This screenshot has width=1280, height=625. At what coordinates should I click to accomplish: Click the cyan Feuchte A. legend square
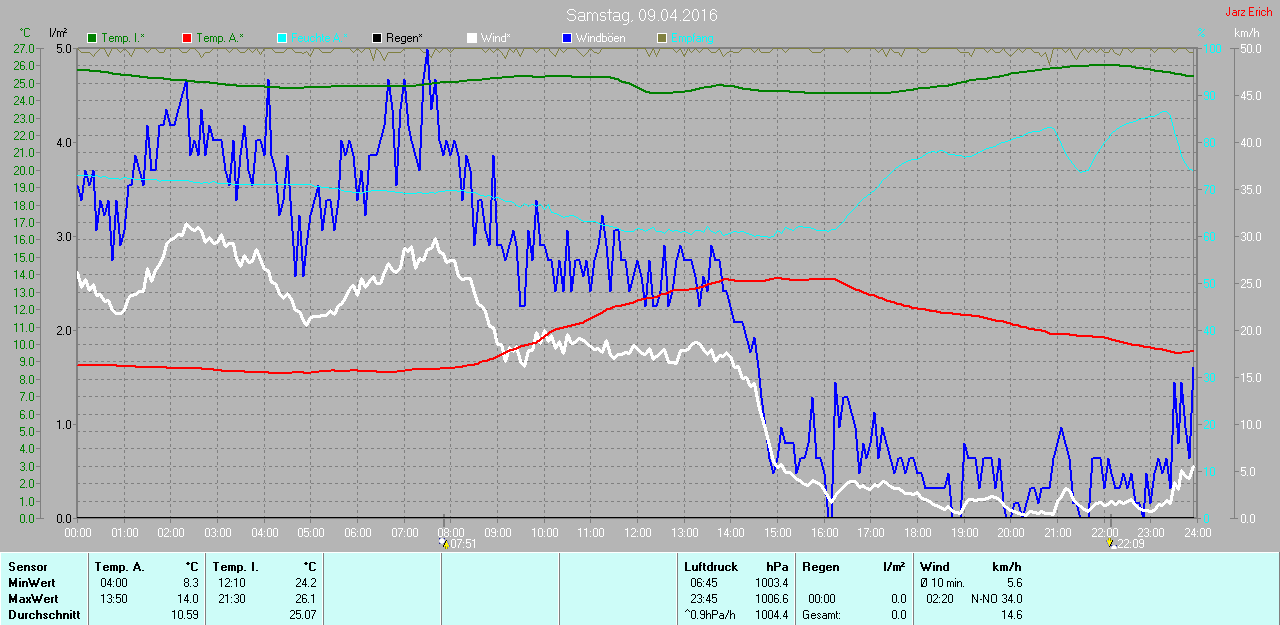[282, 38]
